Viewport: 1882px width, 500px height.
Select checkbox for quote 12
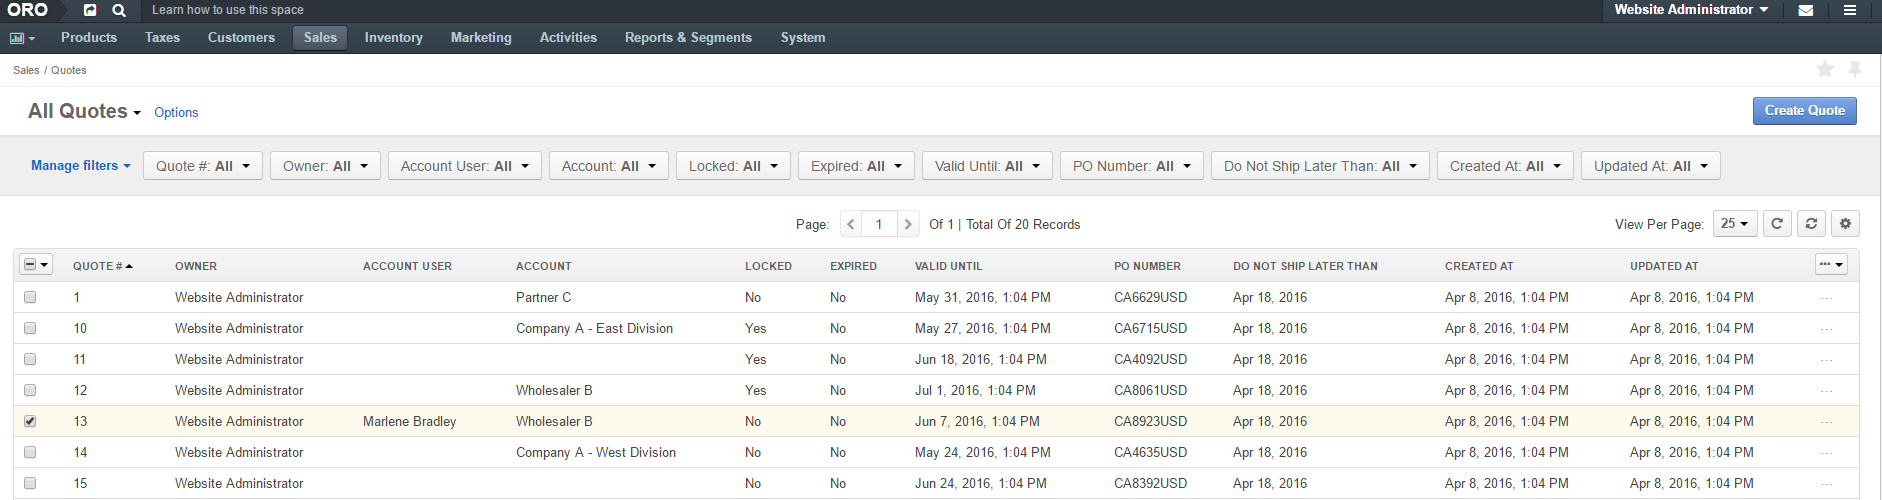point(30,390)
